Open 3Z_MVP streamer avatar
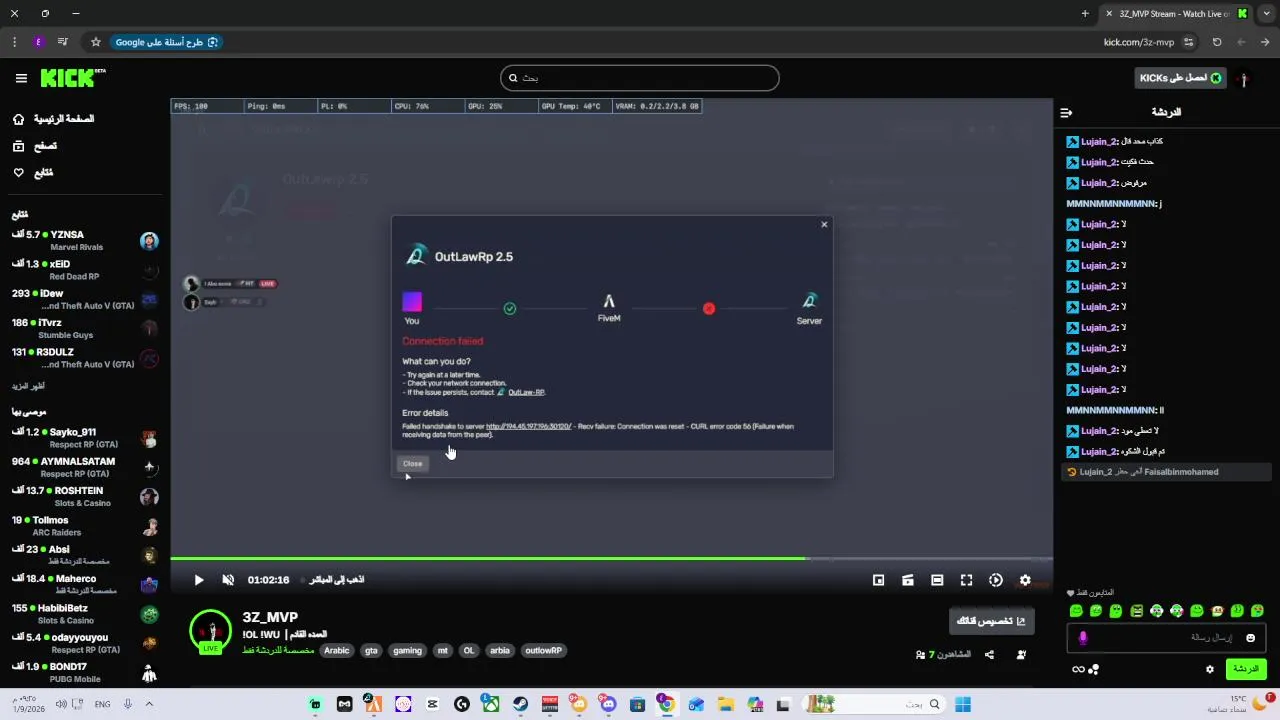 pos(210,631)
